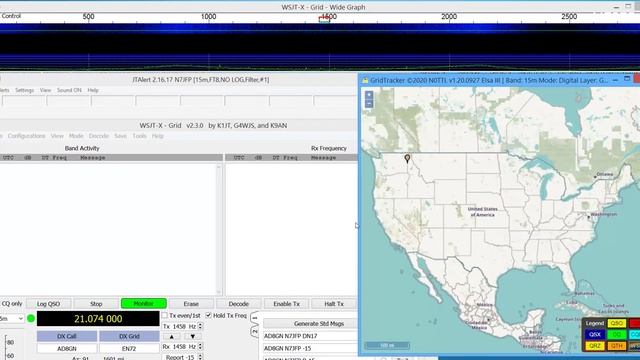Viewport: 640px width, 360px height.
Task: Click the DX Grid button
Action: (x=129, y=336)
